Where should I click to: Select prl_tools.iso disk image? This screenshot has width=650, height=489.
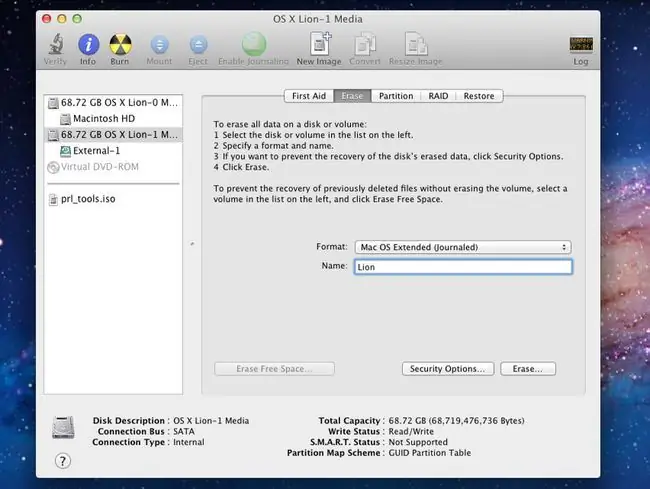tap(113, 199)
